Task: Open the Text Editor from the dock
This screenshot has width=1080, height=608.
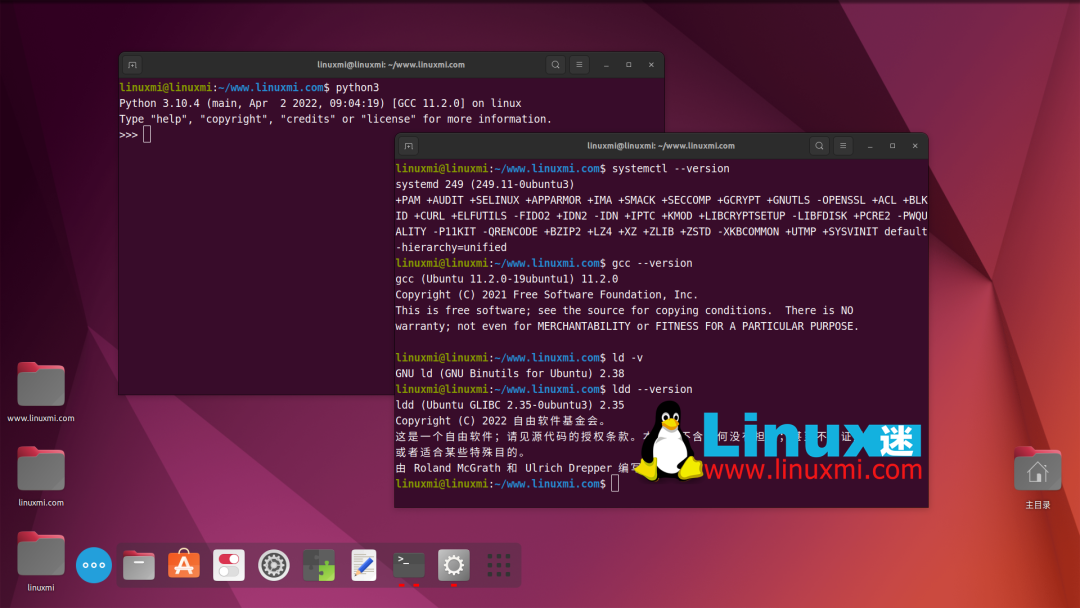Action: (x=363, y=565)
